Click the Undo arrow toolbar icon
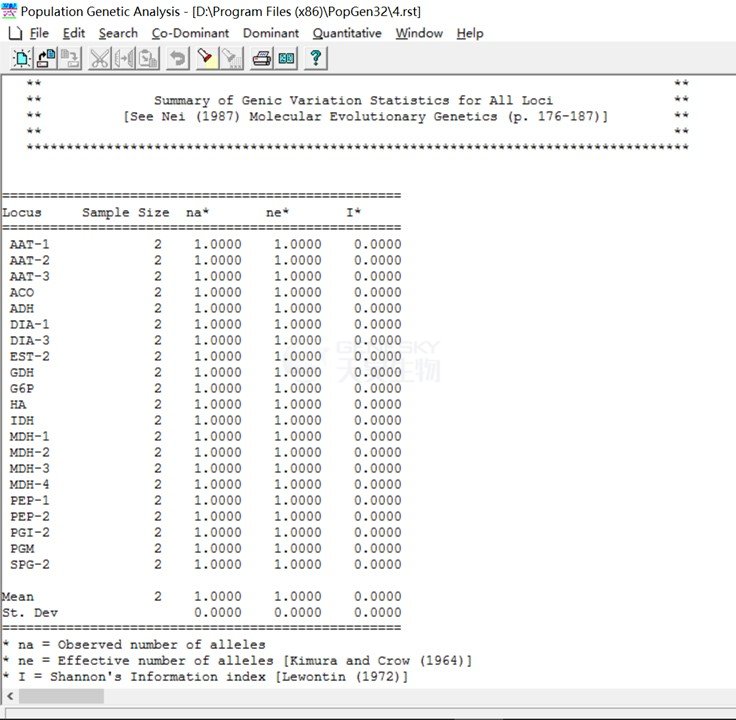The height and width of the screenshot is (720, 736). (178, 59)
